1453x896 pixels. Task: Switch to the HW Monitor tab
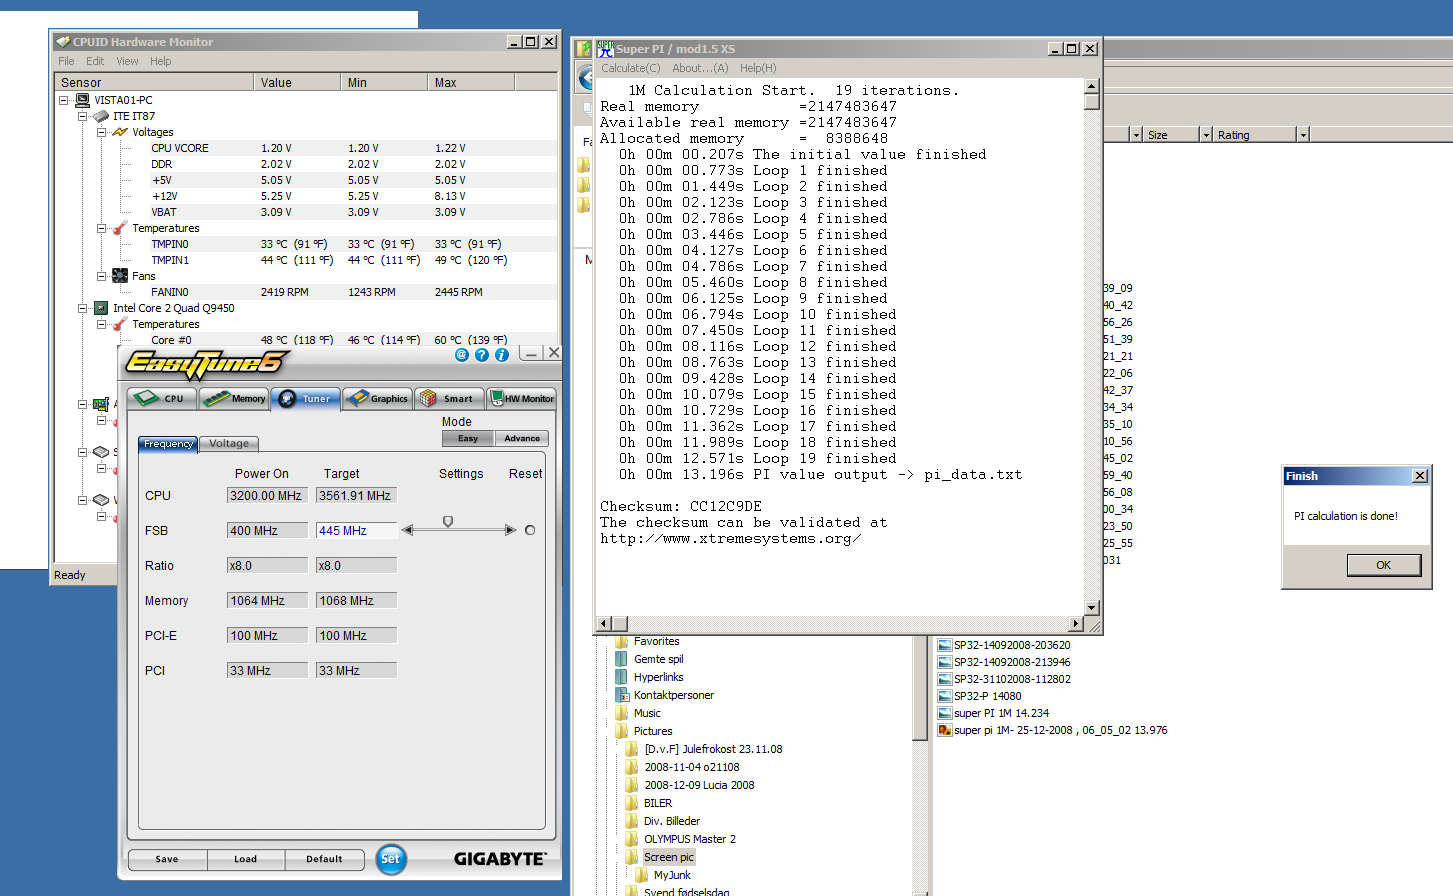coord(521,398)
